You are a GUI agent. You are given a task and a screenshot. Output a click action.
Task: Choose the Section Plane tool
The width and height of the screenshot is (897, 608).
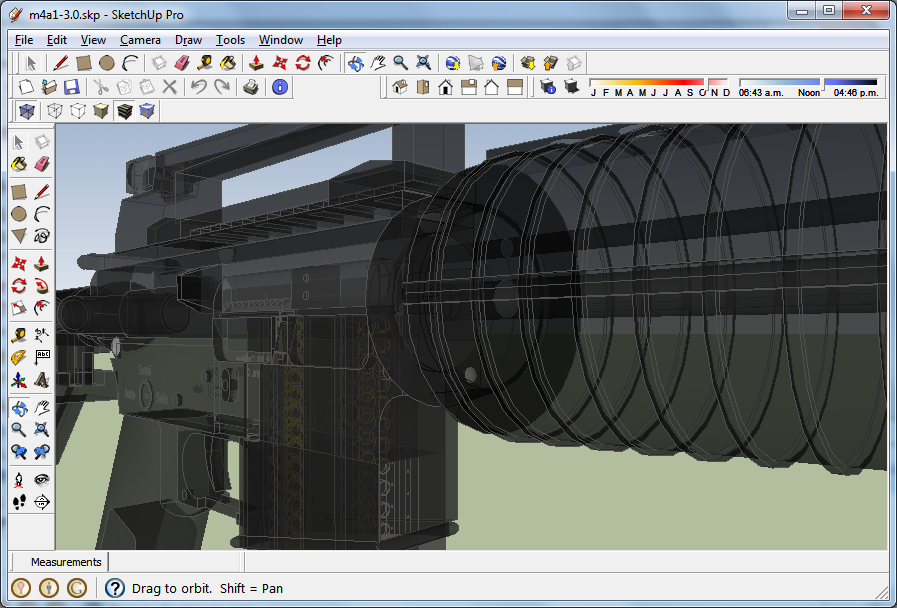coord(42,502)
